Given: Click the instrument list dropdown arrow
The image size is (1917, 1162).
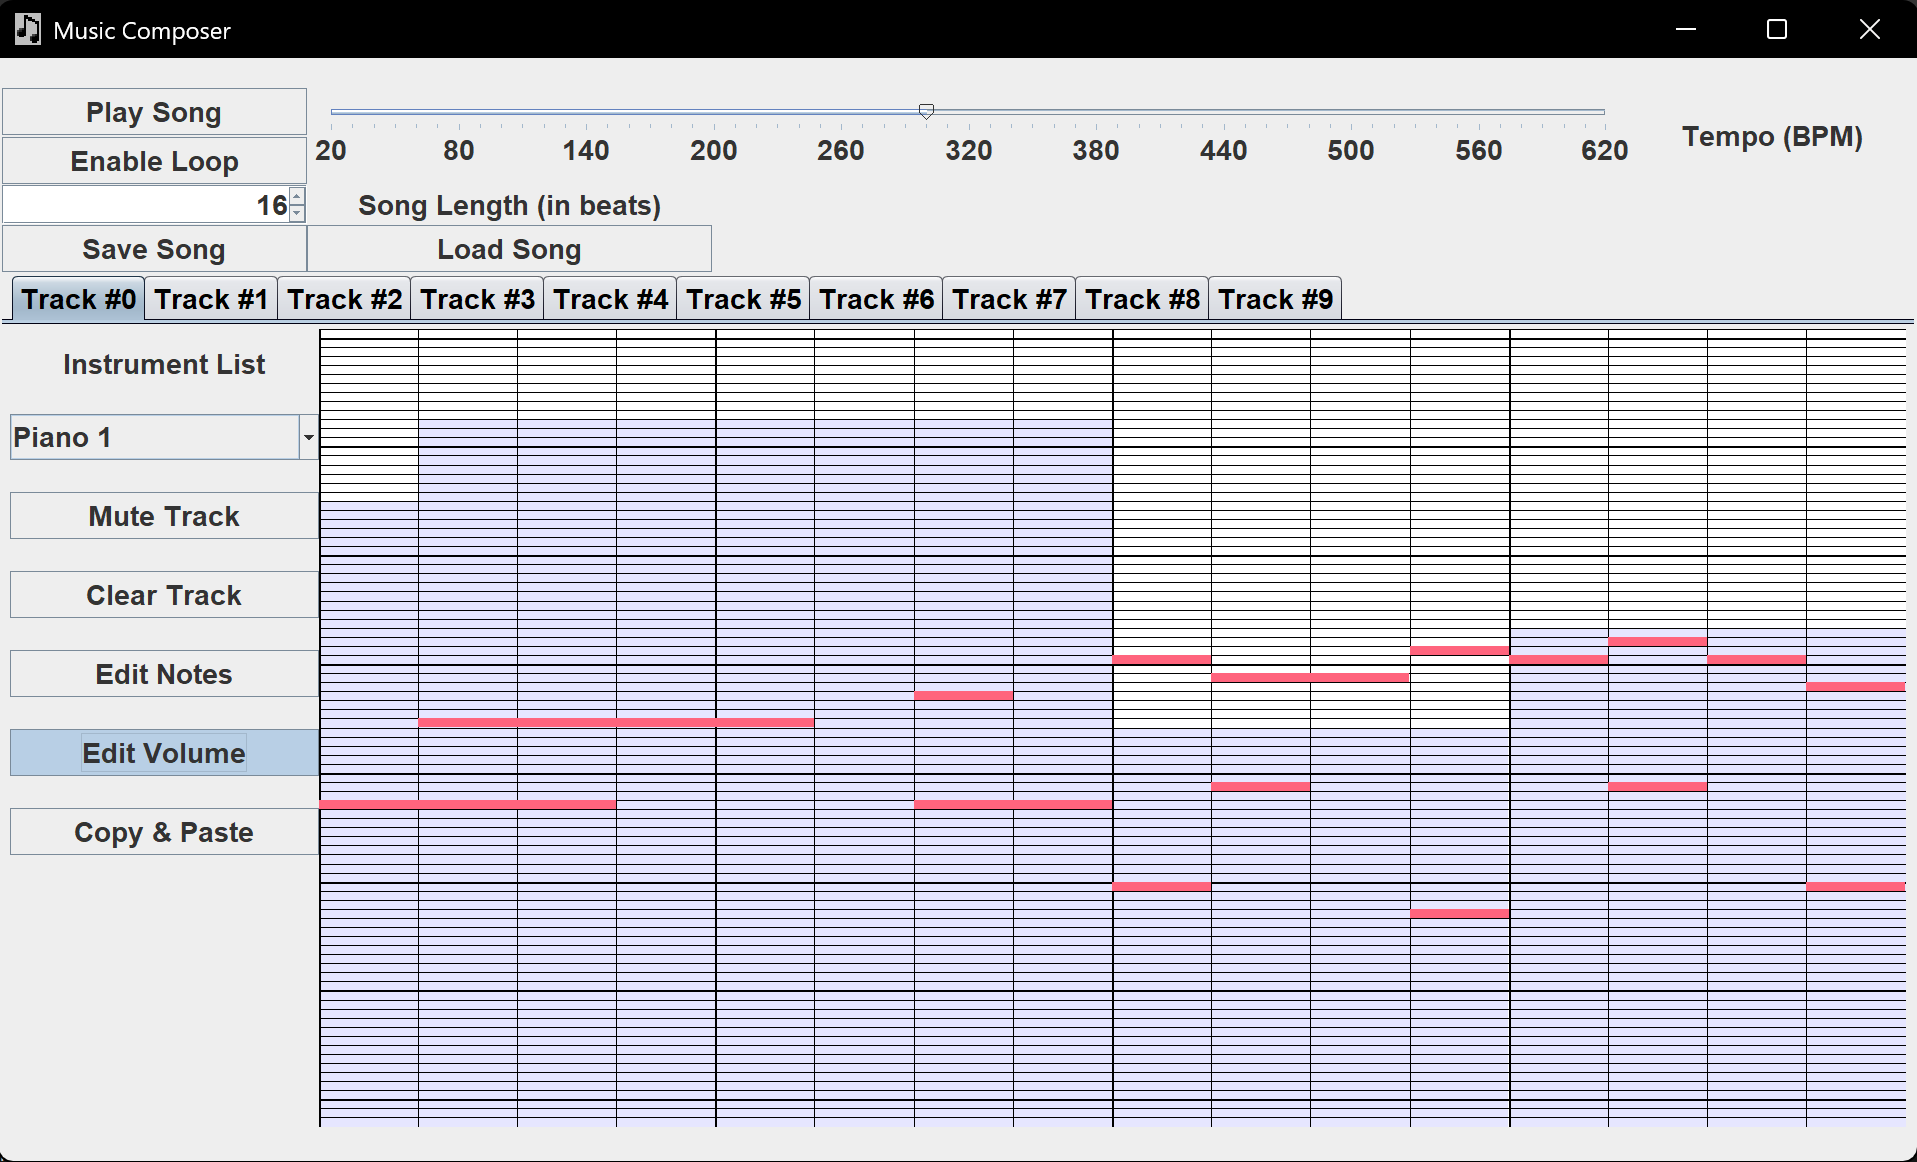Looking at the screenshot, I should coord(308,437).
